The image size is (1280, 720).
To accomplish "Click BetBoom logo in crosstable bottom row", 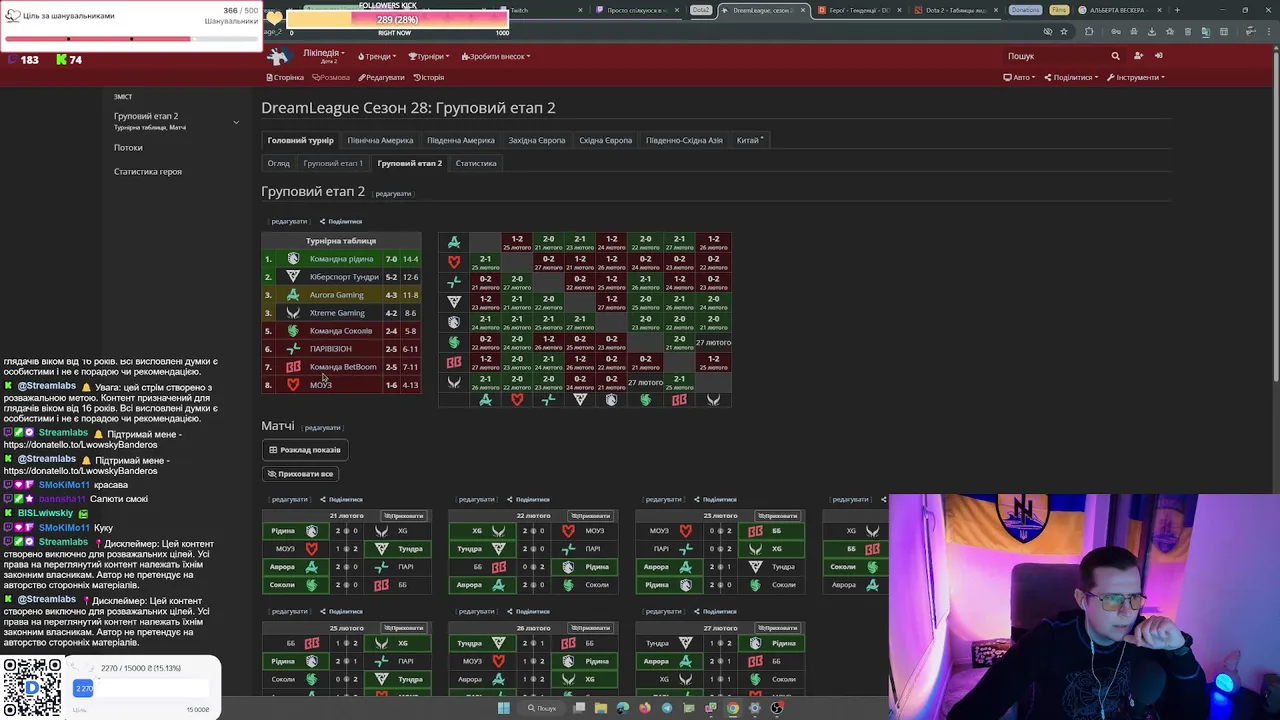I will tap(679, 400).
